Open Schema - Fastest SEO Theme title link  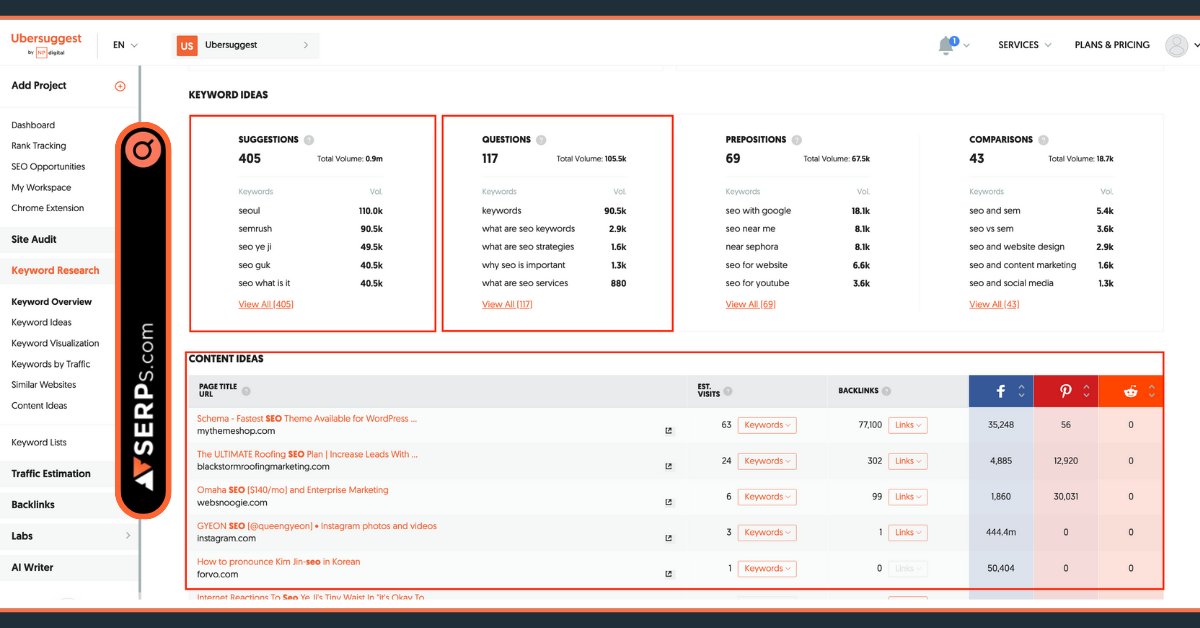(307, 419)
